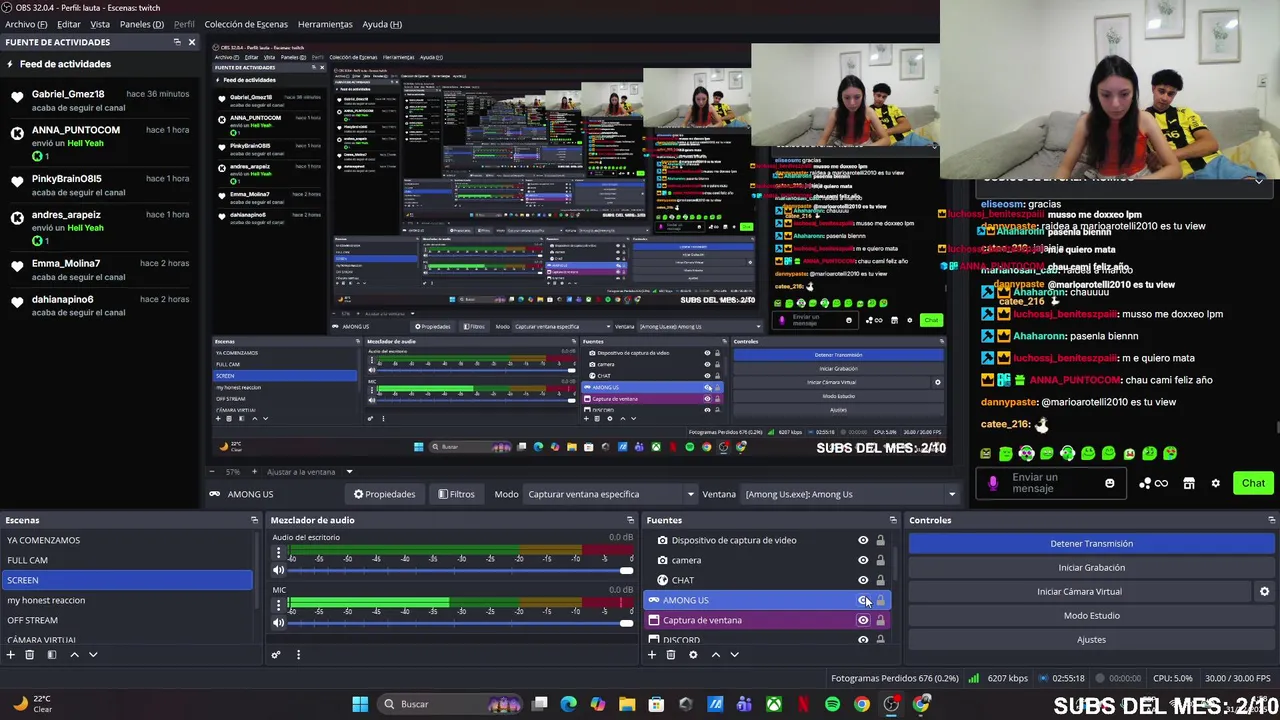Hide Dispositivo de captura de video source
The image size is (1280, 720).
click(x=863, y=540)
